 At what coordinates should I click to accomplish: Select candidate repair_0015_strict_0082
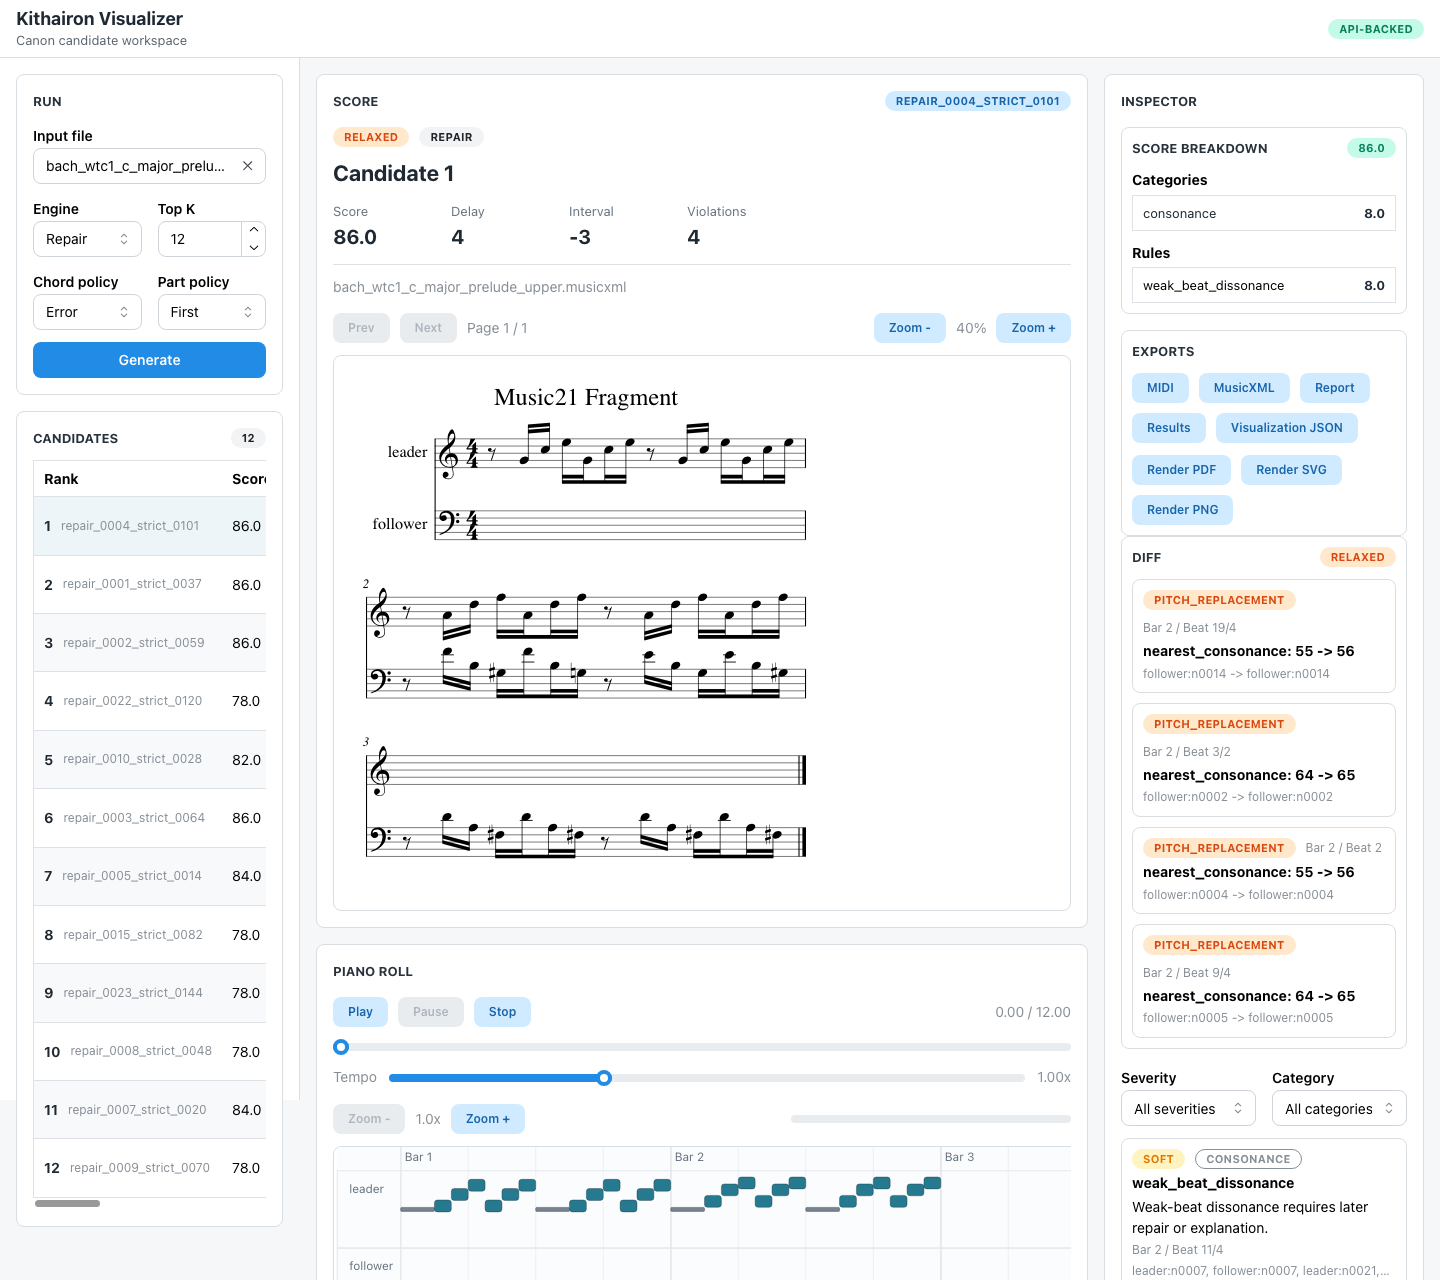click(x=150, y=935)
